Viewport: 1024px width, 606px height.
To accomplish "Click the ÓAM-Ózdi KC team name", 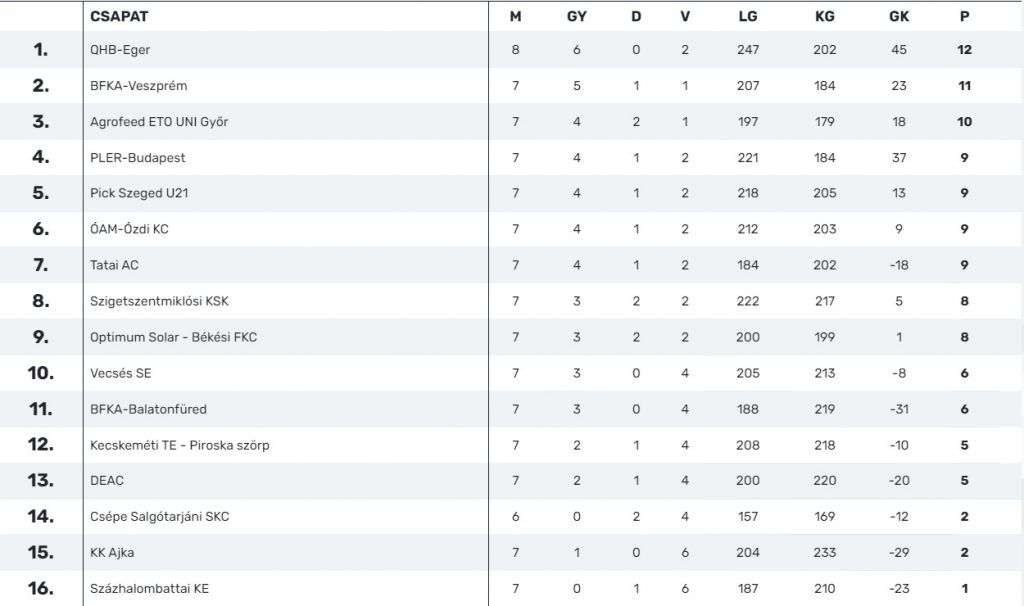I will (x=129, y=229).
